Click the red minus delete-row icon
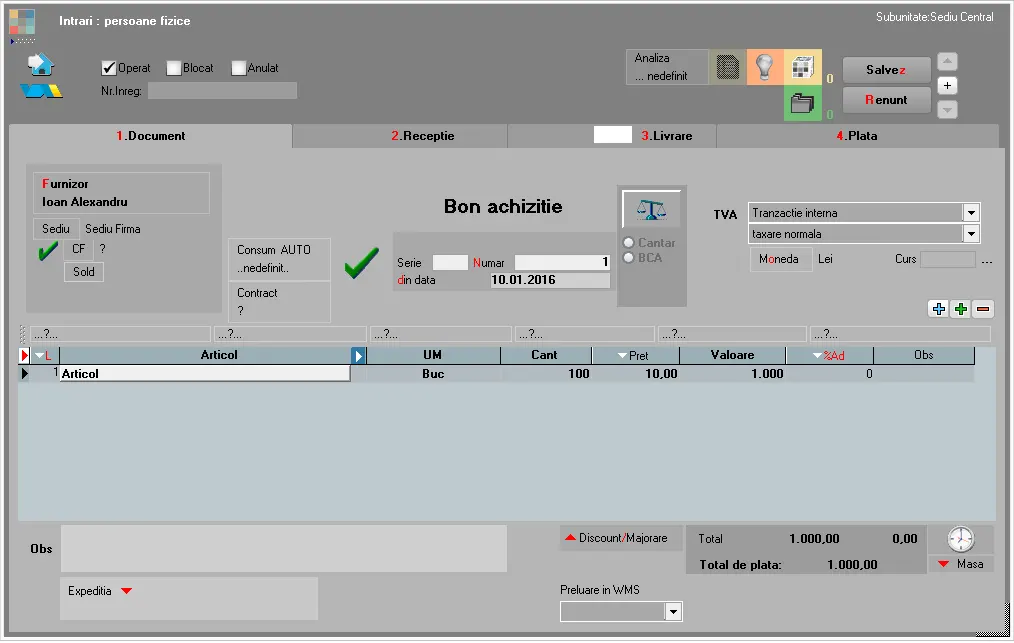Viewport: 1014px width, 643px height. click(983, 310)
